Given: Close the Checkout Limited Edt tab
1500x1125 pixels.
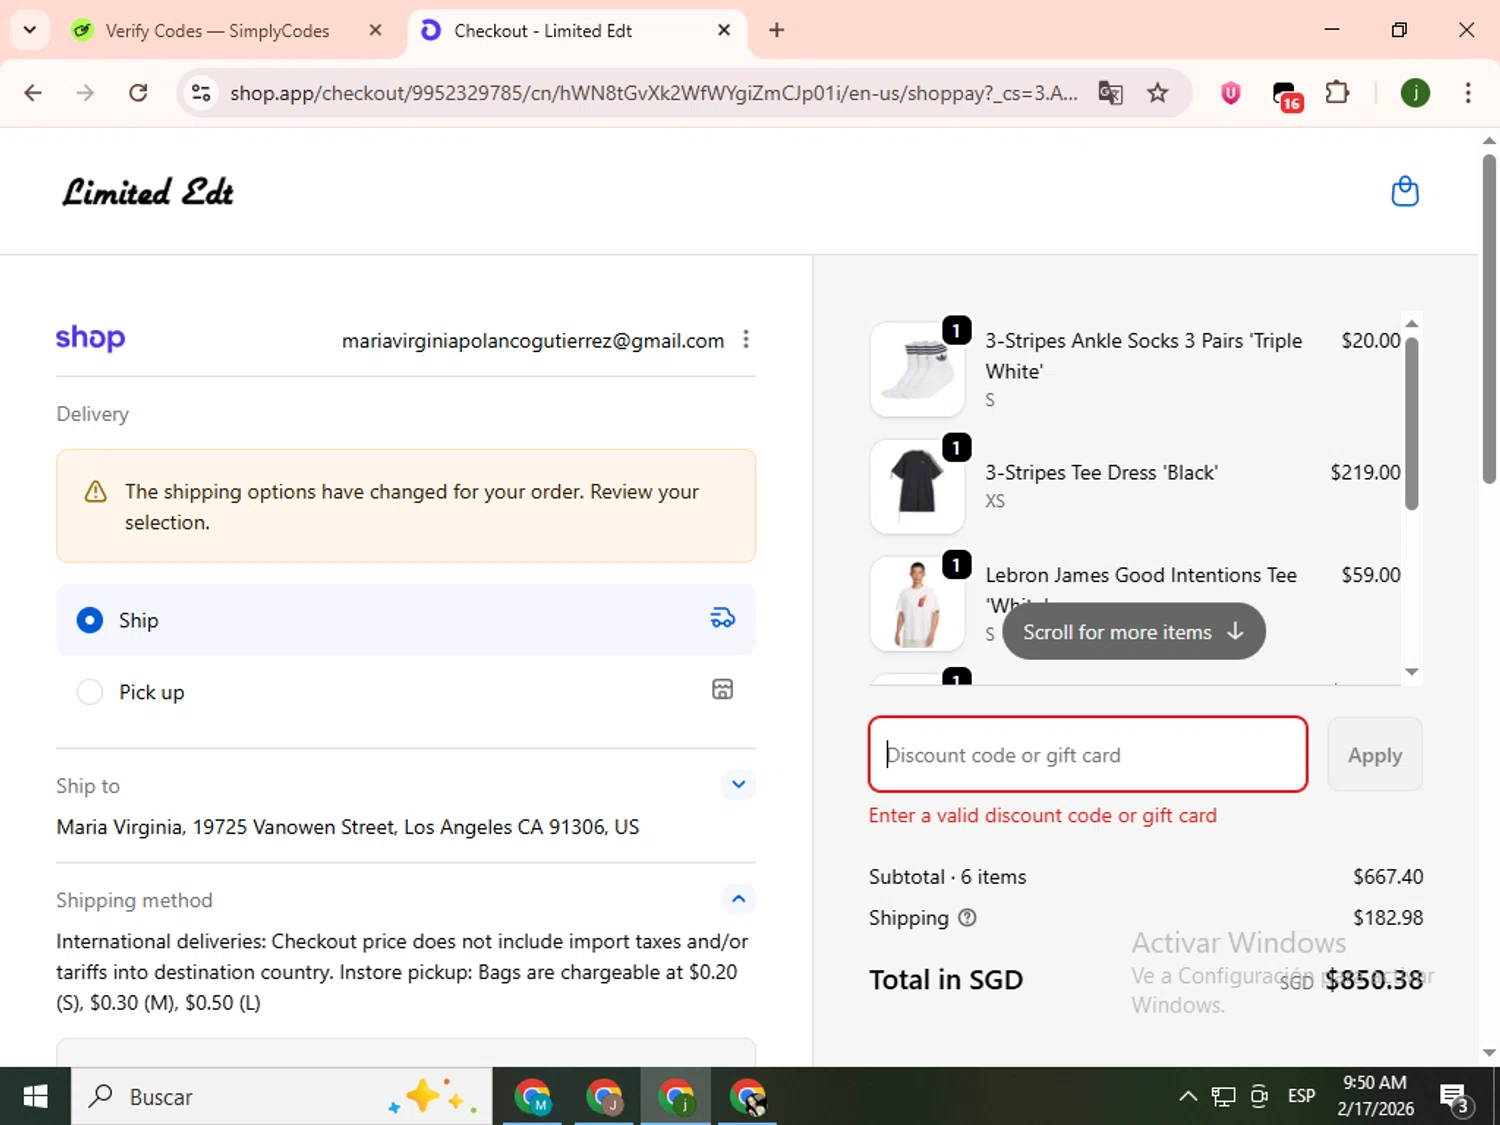Looking at the screenshot, I should tap(724, 30).
